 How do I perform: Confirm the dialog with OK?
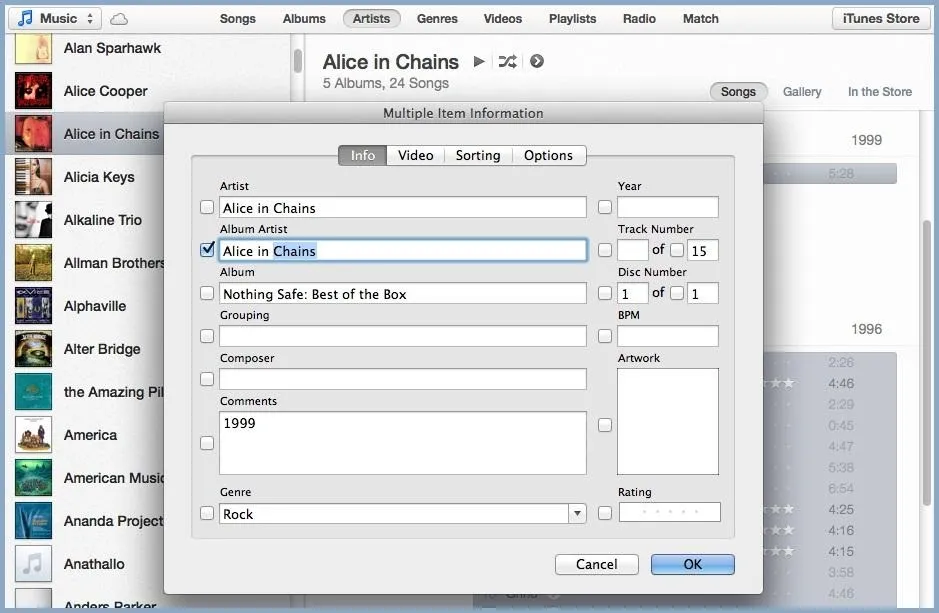(693, 565)
